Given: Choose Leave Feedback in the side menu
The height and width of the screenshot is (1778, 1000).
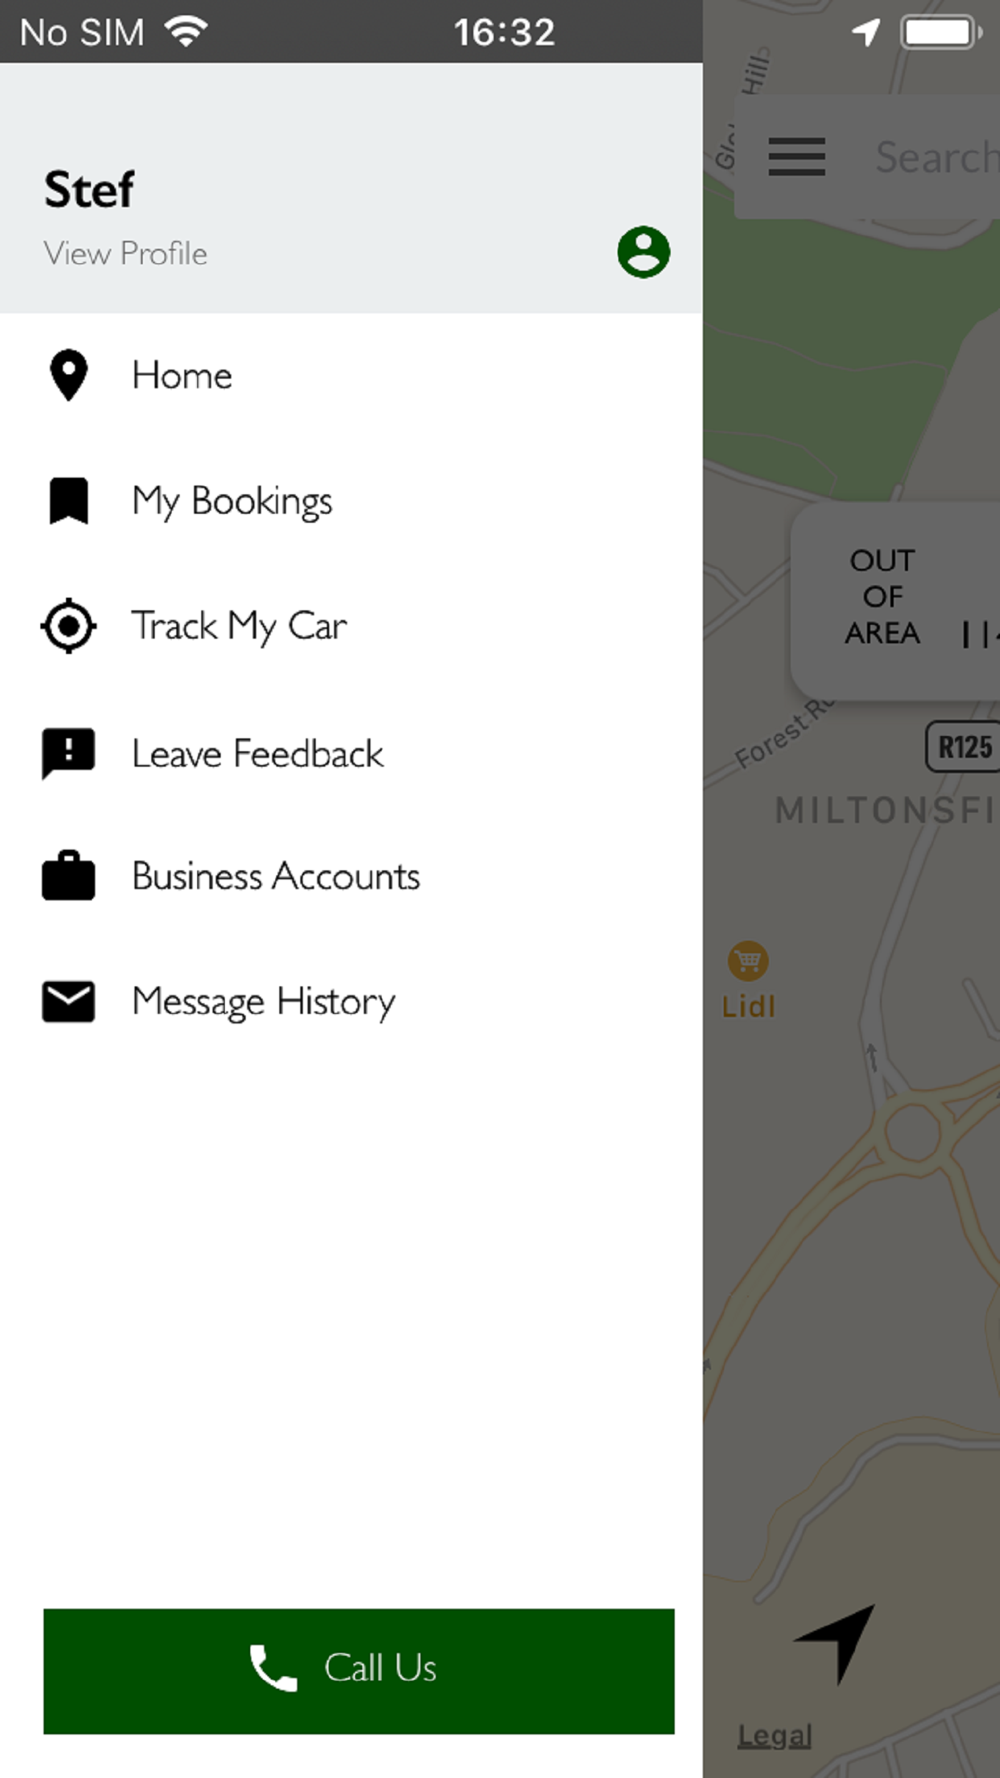Looking at the screenshot, I should click(x=351, y=753).
